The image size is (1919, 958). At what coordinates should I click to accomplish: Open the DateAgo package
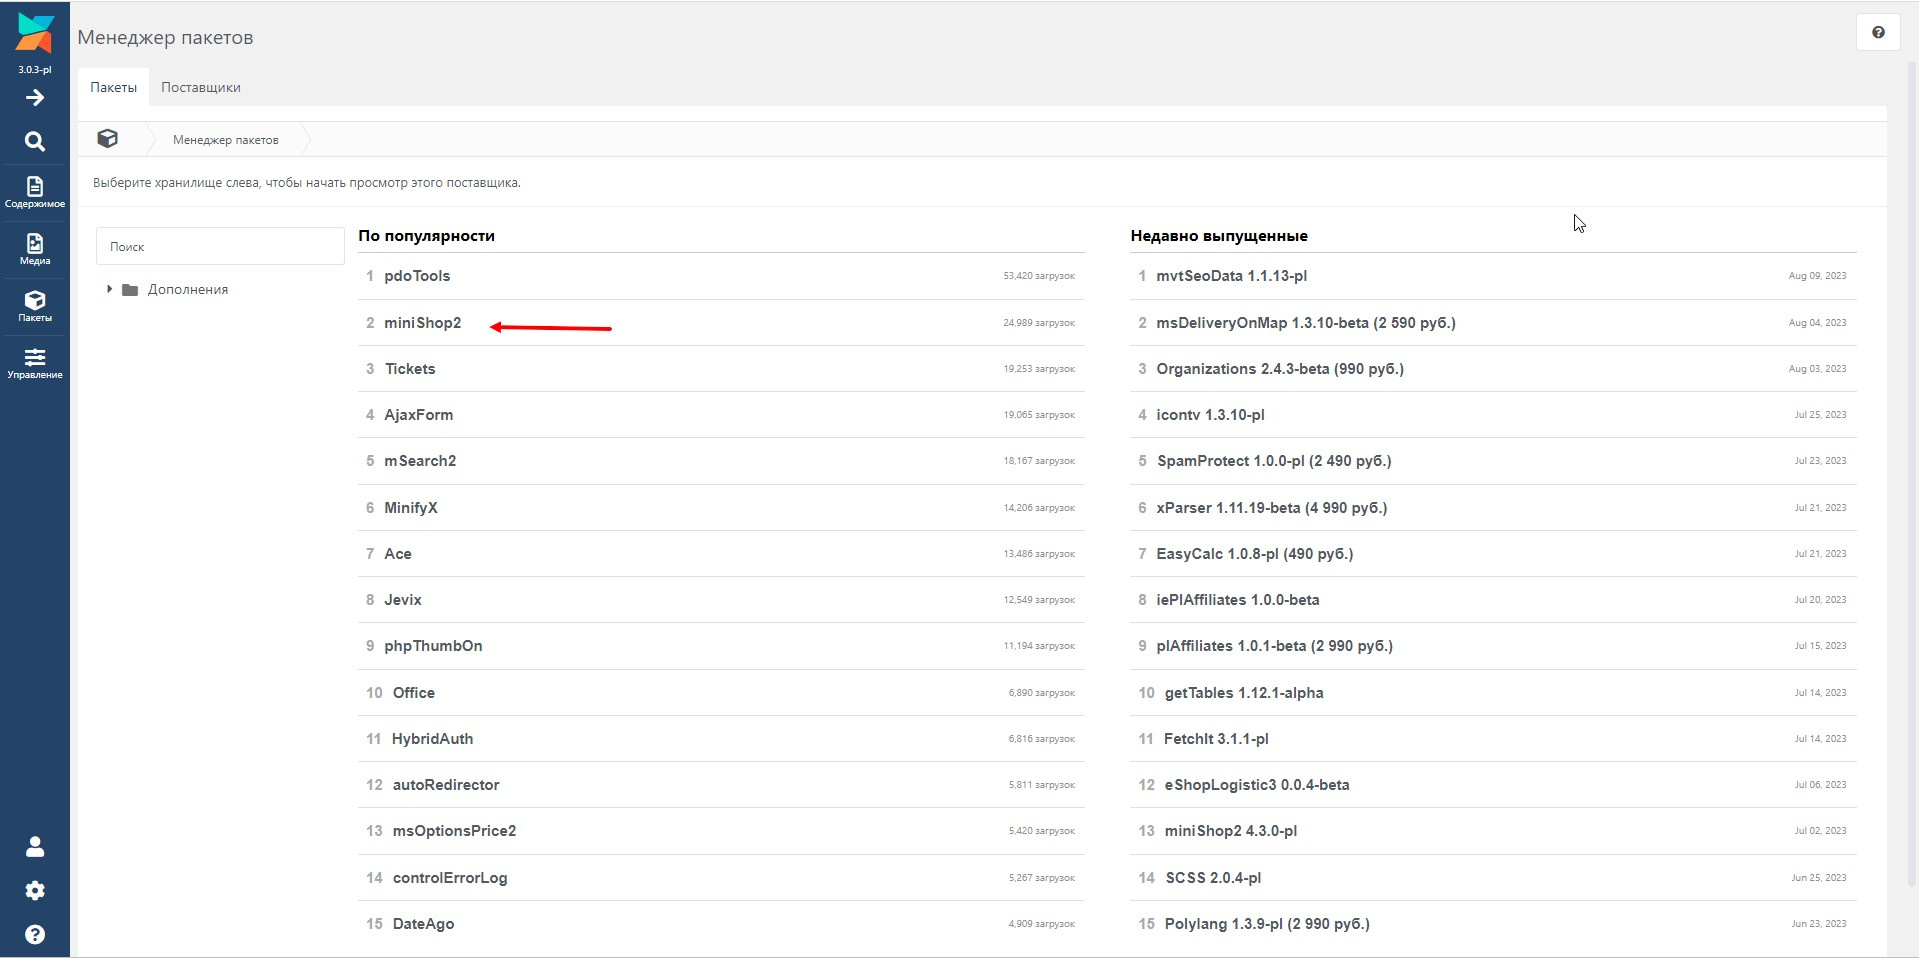click(424, 924)
